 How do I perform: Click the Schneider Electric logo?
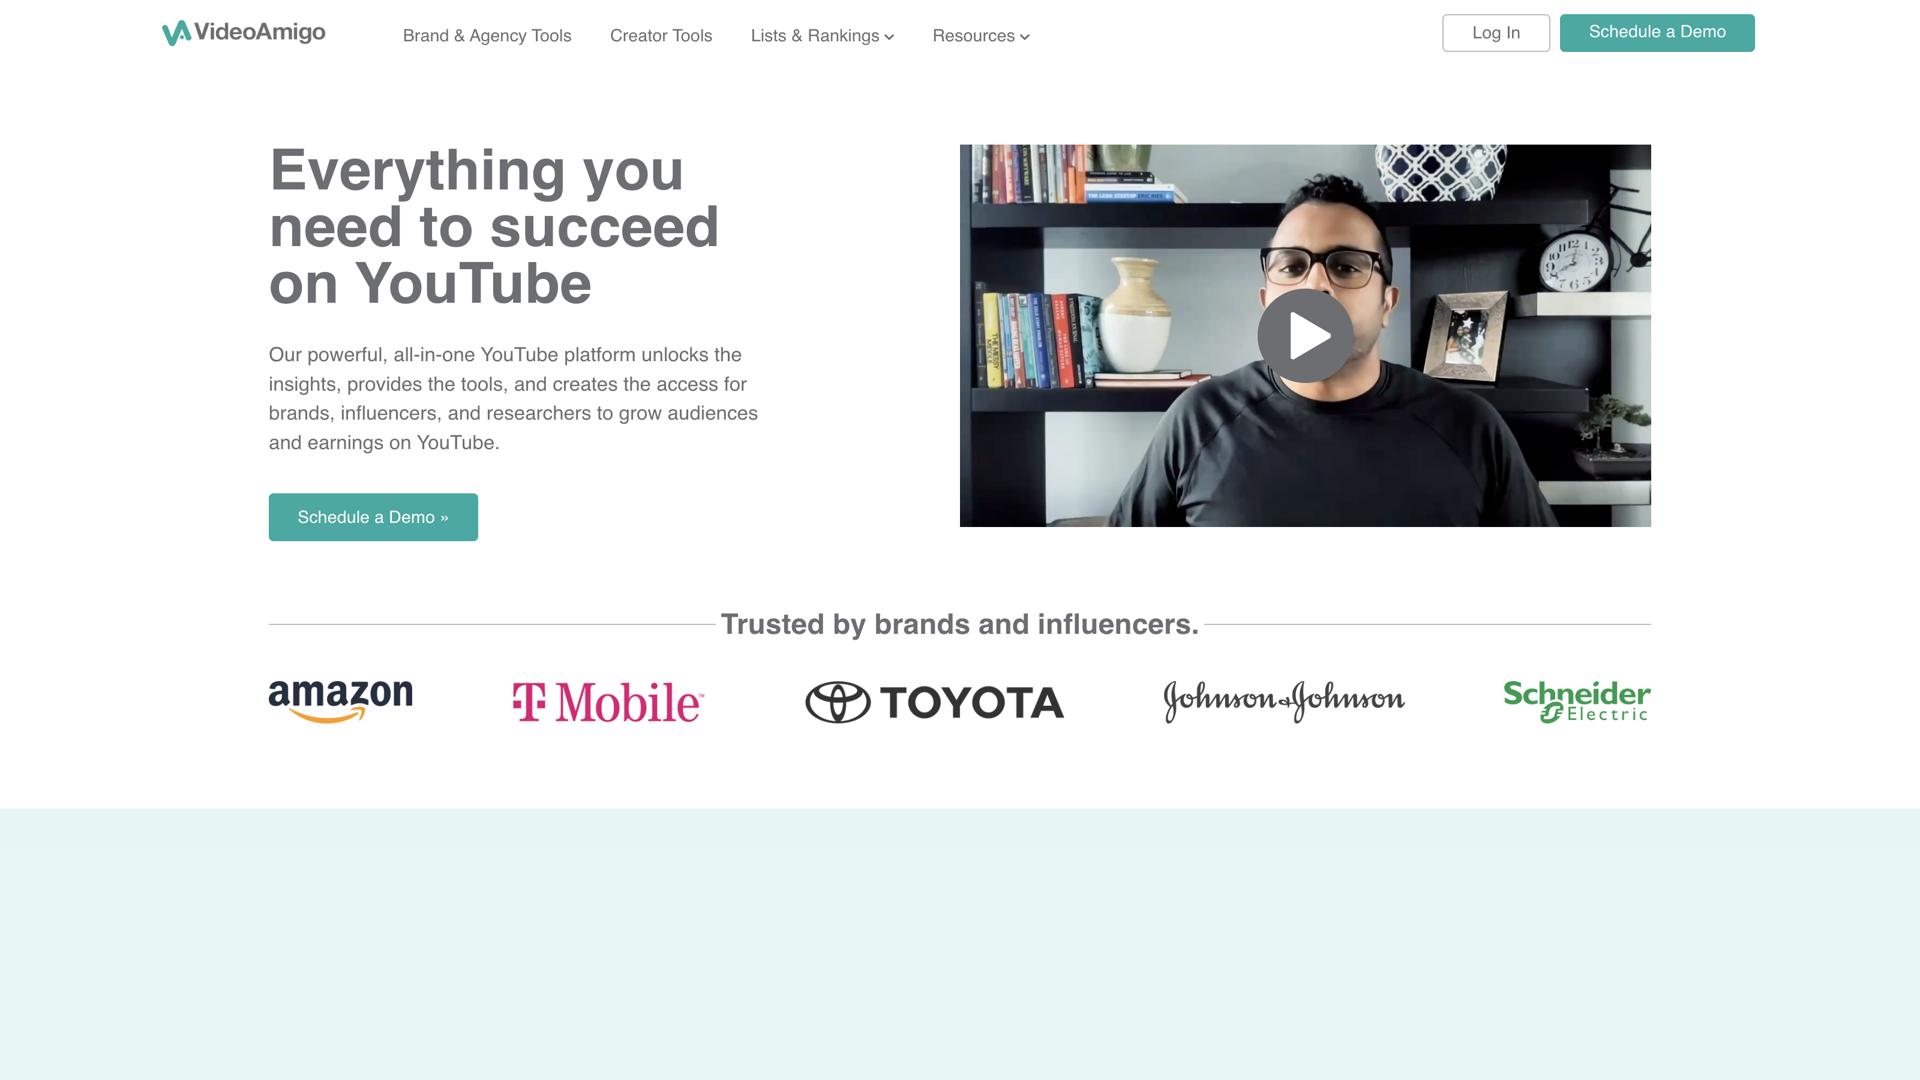1577,701
